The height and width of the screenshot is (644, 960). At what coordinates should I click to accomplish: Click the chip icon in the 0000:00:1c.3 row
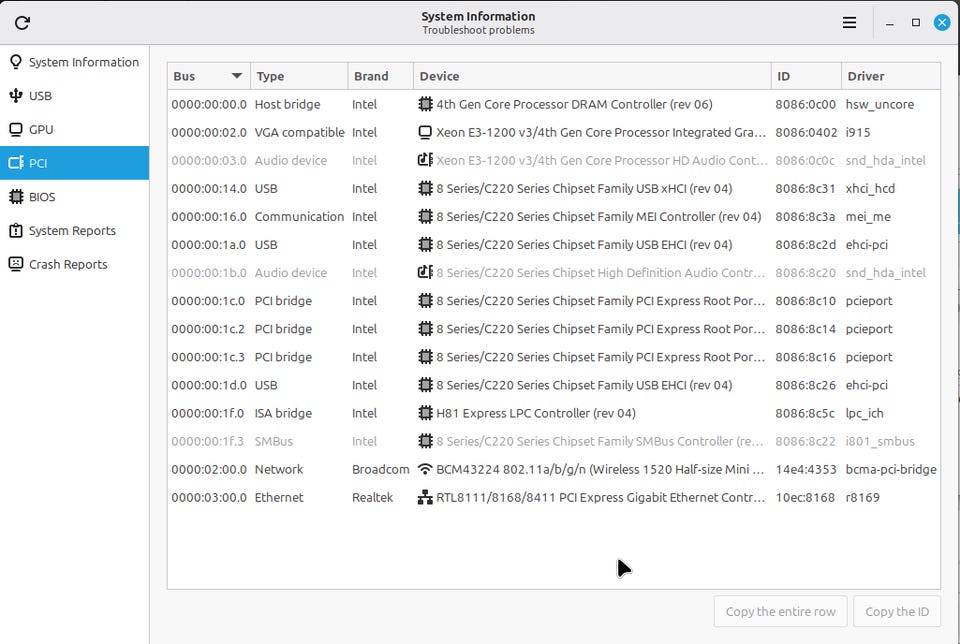pos(425,357)
